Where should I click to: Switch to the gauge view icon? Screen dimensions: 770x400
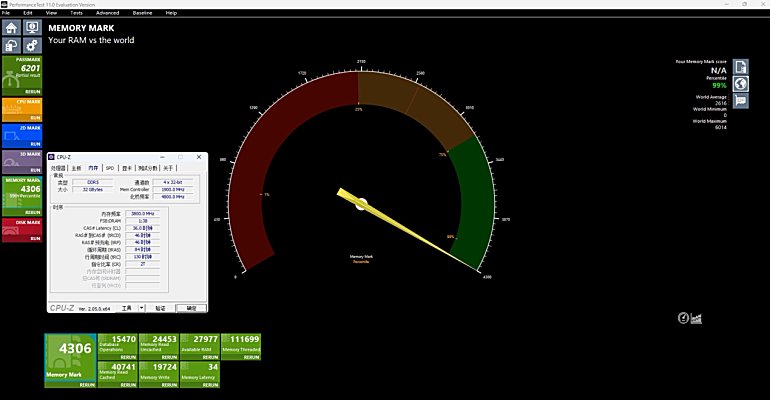click(683, 318)
